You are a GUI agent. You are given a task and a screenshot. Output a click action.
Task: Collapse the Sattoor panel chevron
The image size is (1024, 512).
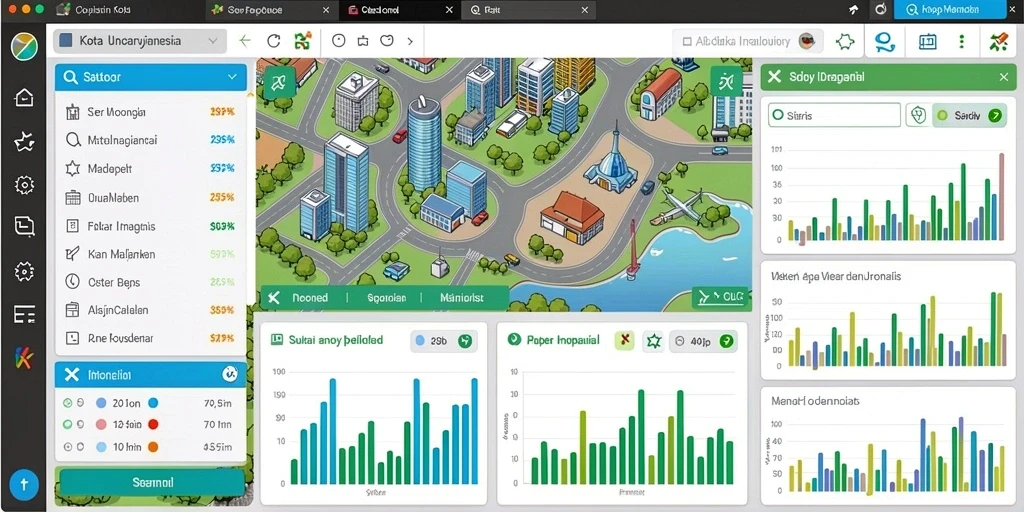[232, 77]
